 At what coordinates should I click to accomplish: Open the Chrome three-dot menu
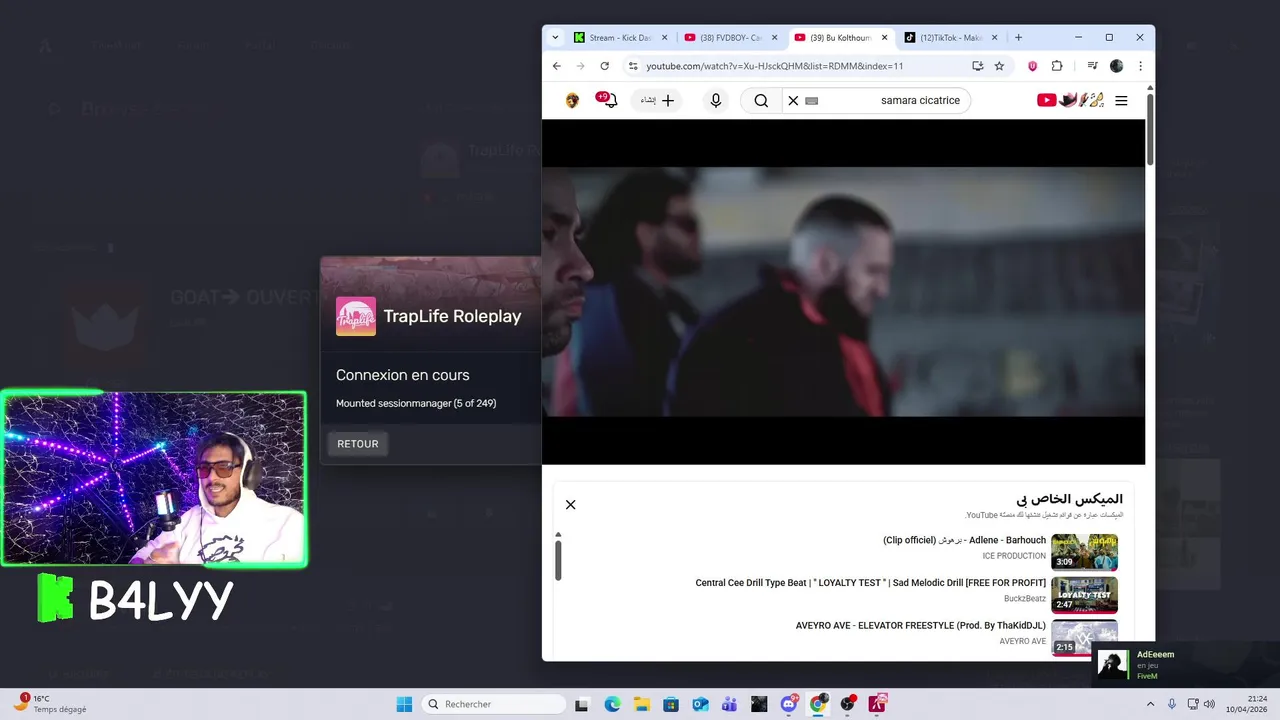pyautogui.click(x=1140, y=66)
